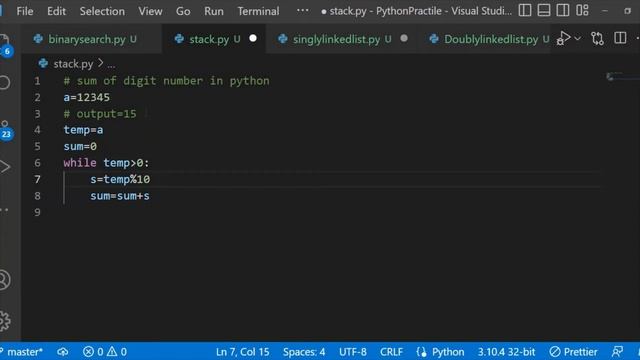Open the Selection menu

click(x=102, y=11)
